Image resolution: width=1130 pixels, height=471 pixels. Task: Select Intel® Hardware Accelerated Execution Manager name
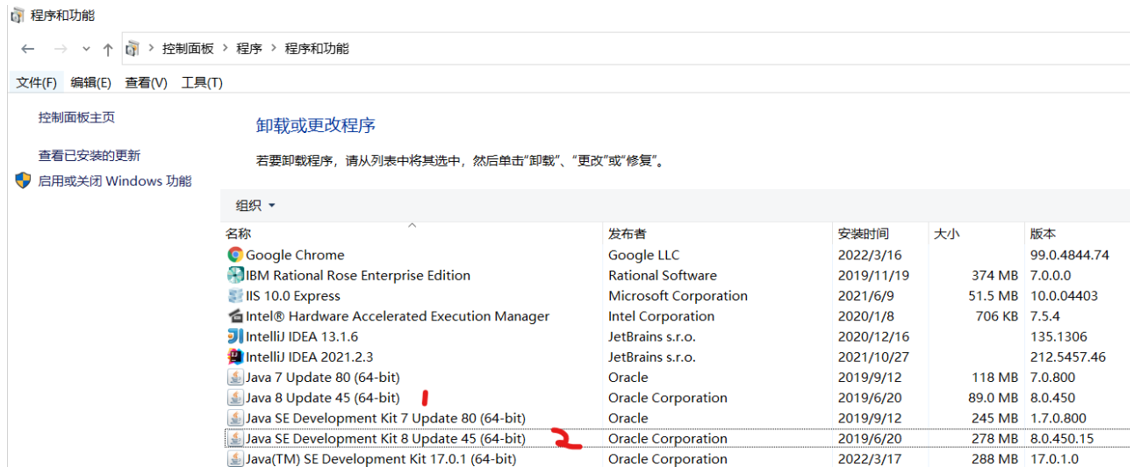pyautogui.click(x=398, y=316)
